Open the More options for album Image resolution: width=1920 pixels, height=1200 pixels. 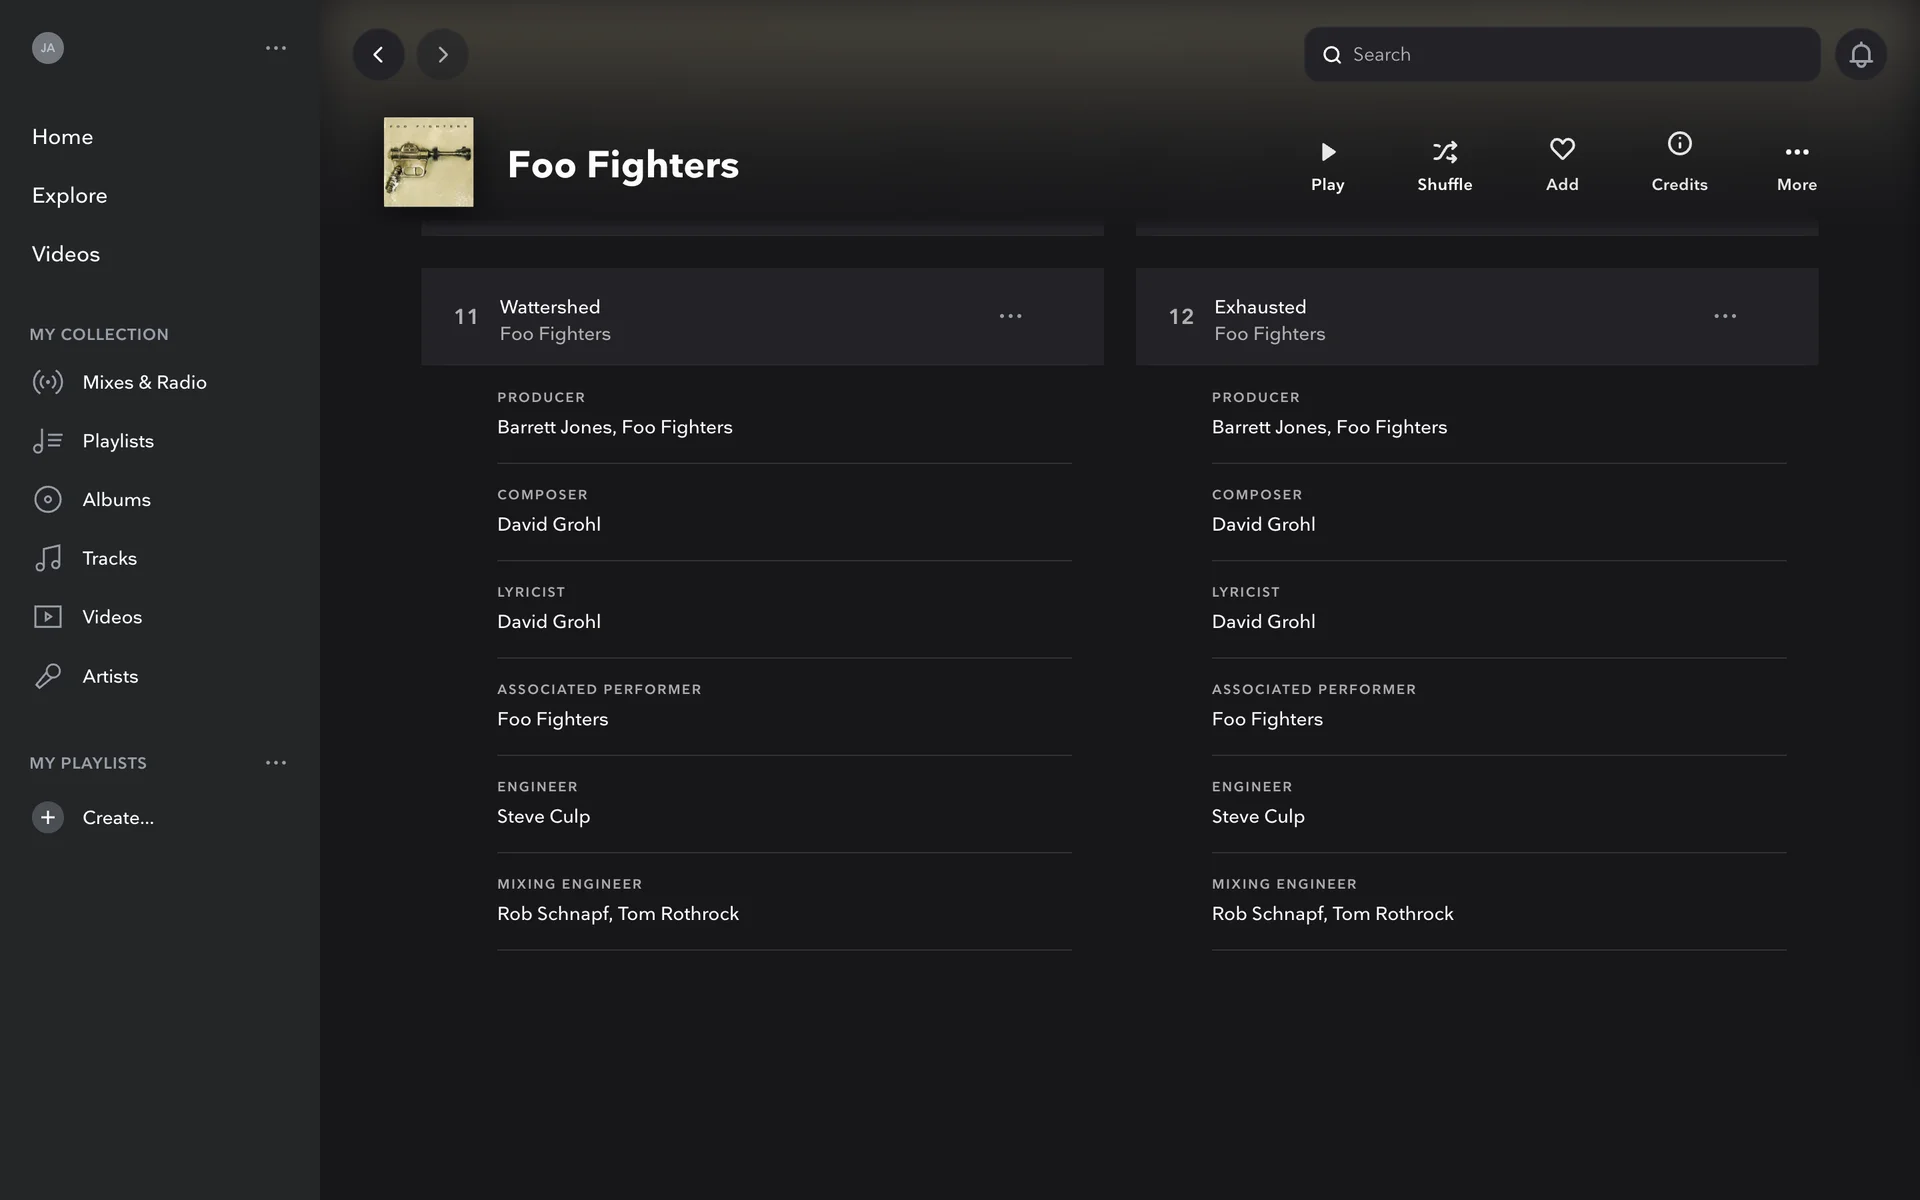(1796, 164)
